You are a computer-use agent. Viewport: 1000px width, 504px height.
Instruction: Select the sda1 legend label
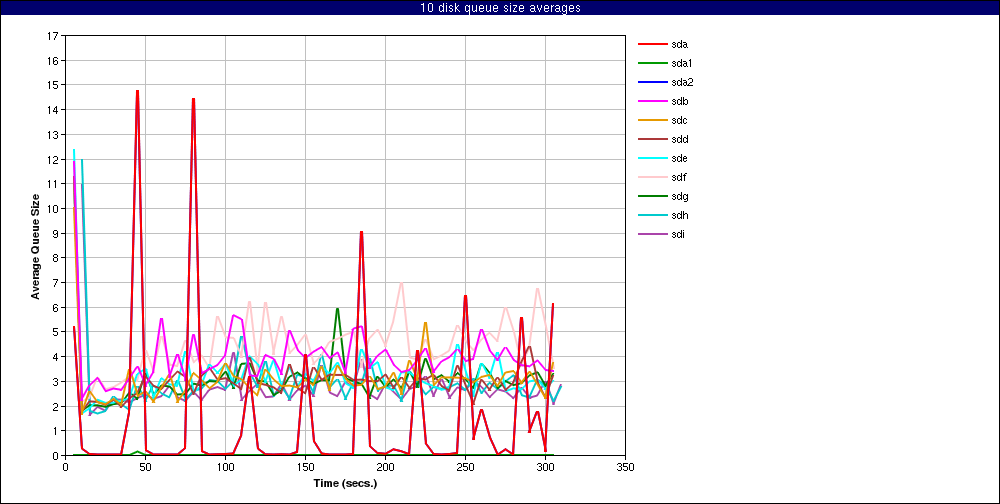[682, 63]
